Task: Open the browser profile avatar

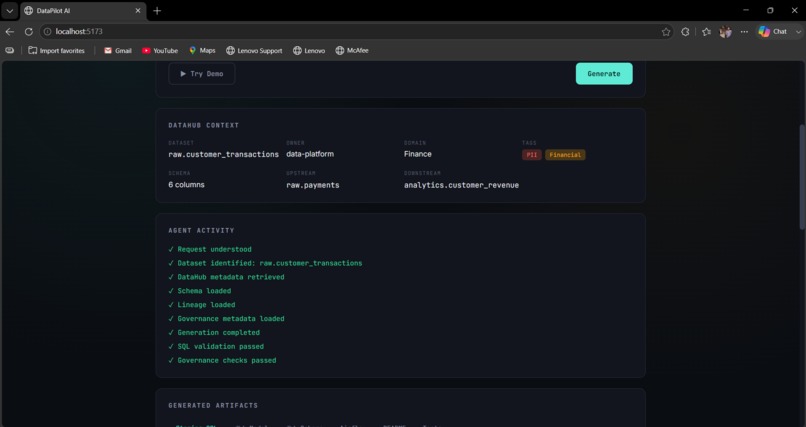Action: 725,32
